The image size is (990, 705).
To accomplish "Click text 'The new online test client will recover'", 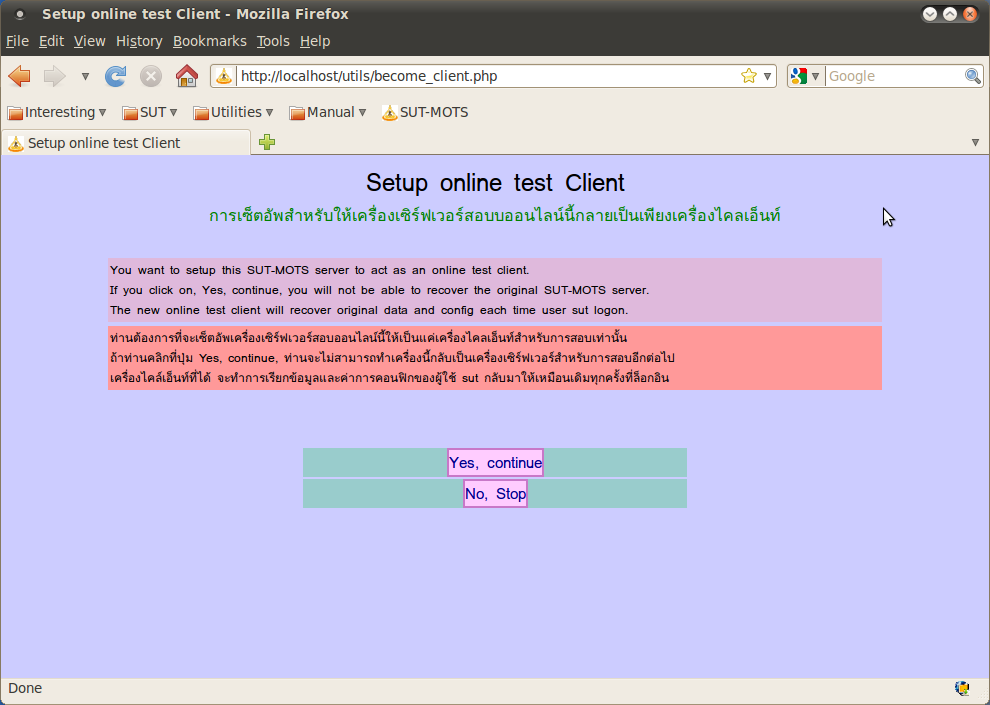I will (x=222, y=311).
